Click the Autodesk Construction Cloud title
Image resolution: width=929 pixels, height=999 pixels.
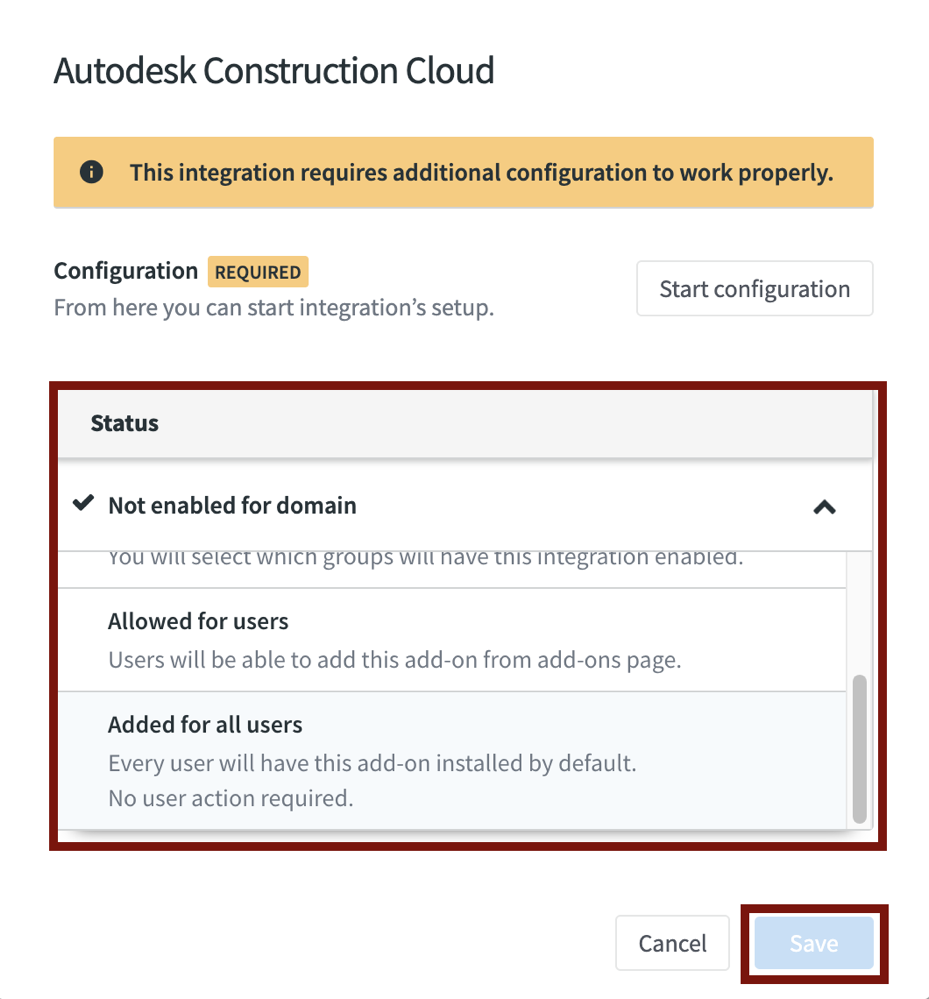coord(273,70)
